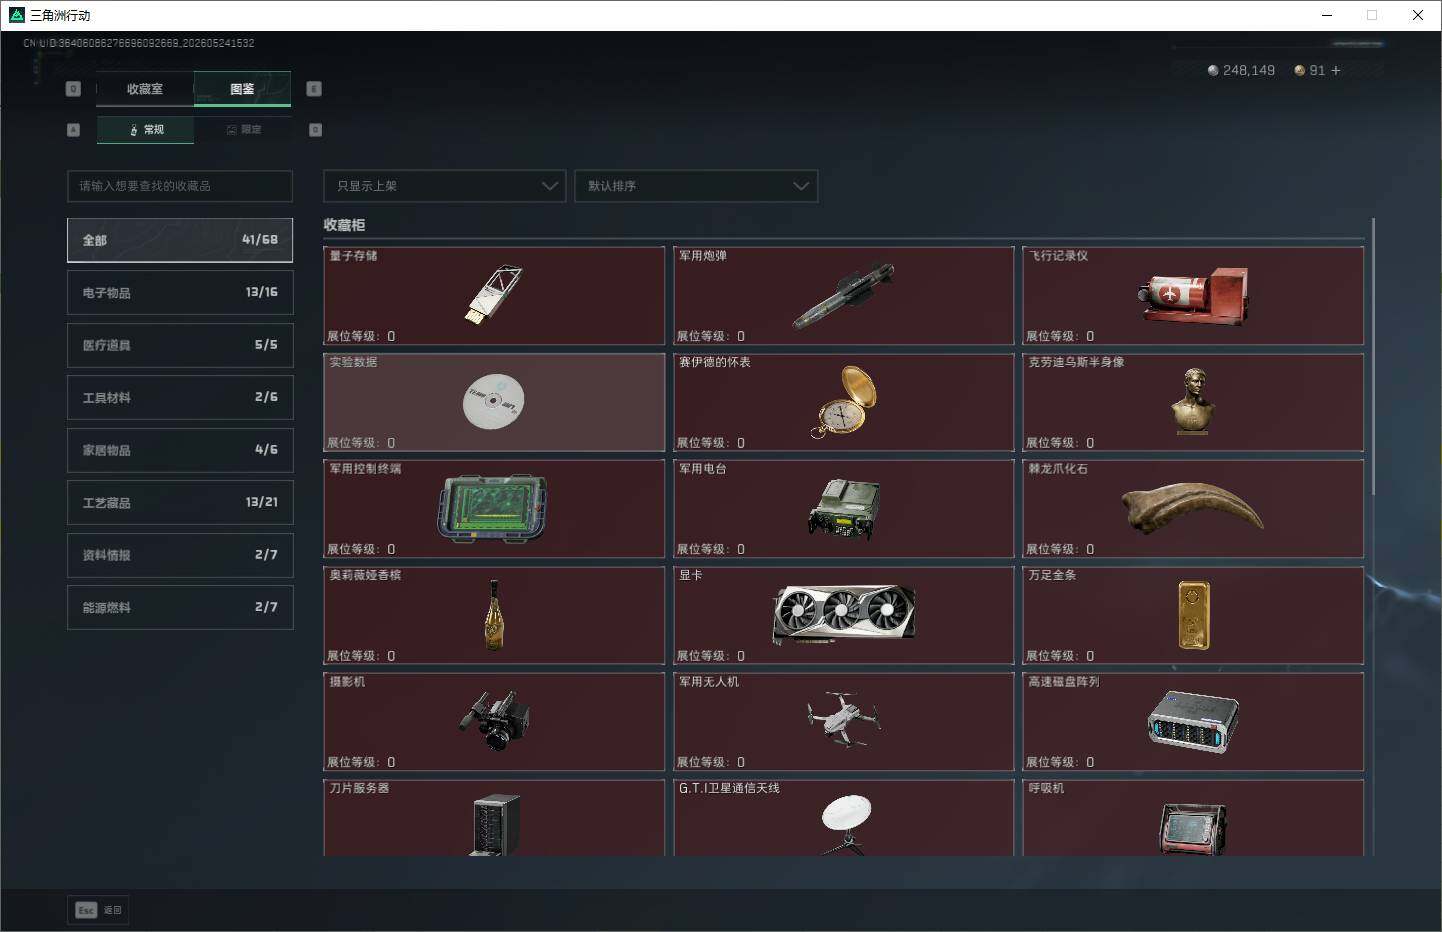Image resolution: width=1442 pixels, height=932 pixels.
Task: Click the D key hint beside 限定
Action: pos(315,130)
